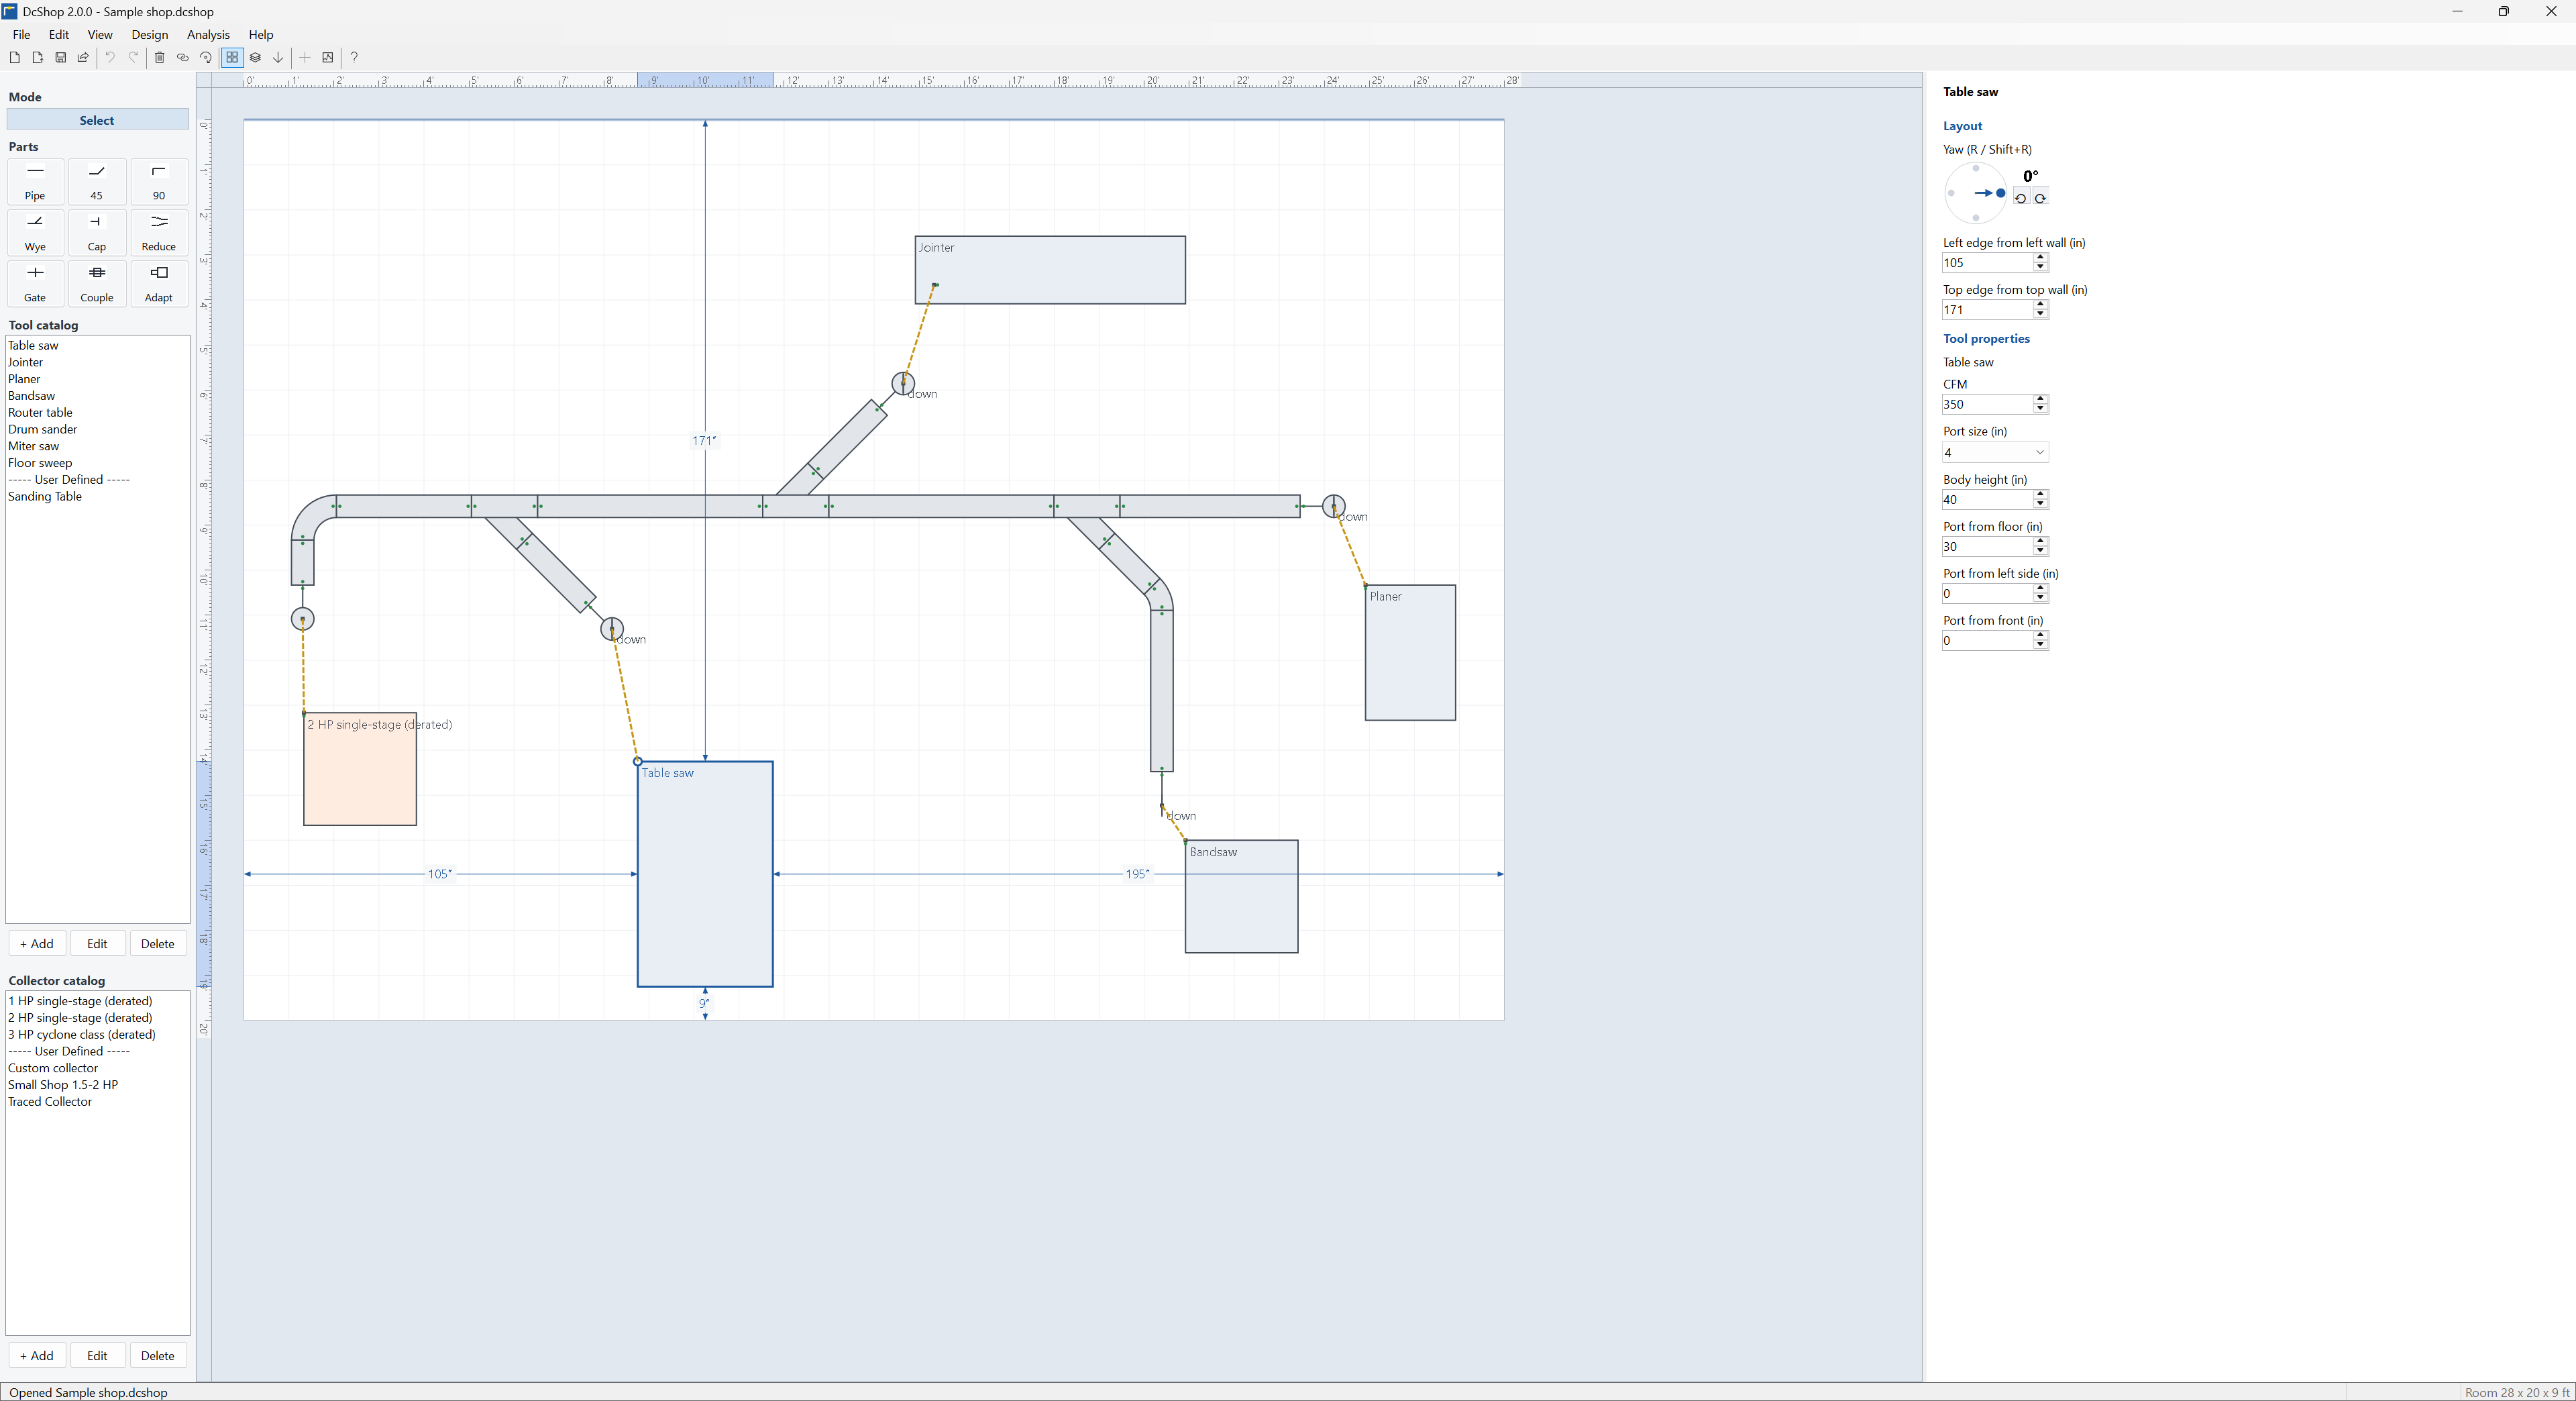Select the Wye fitting part
2576x1401 pixels.
pyautogui.click(x=35, y=233)
